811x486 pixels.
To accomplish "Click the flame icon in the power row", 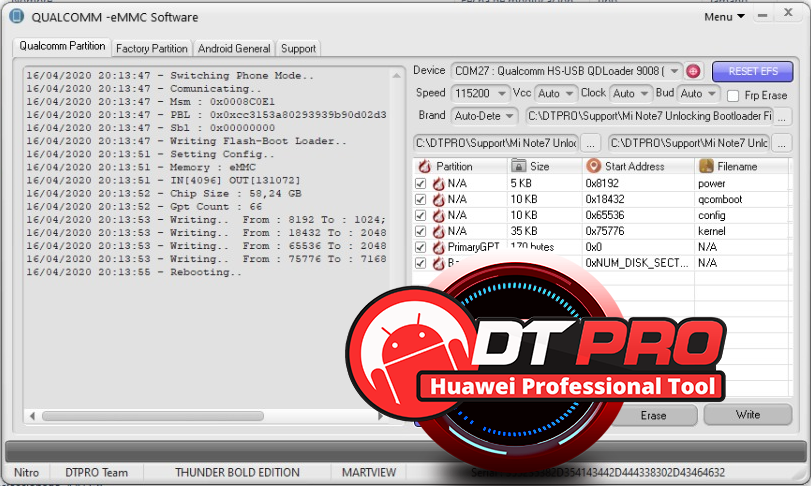I will (x=439, y=184).
